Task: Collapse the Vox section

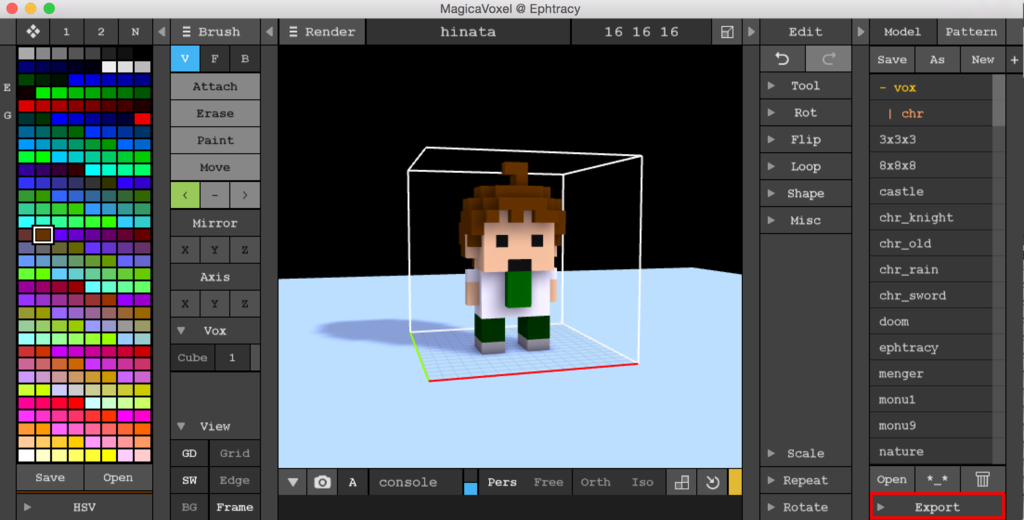Action: pos(215,331)
